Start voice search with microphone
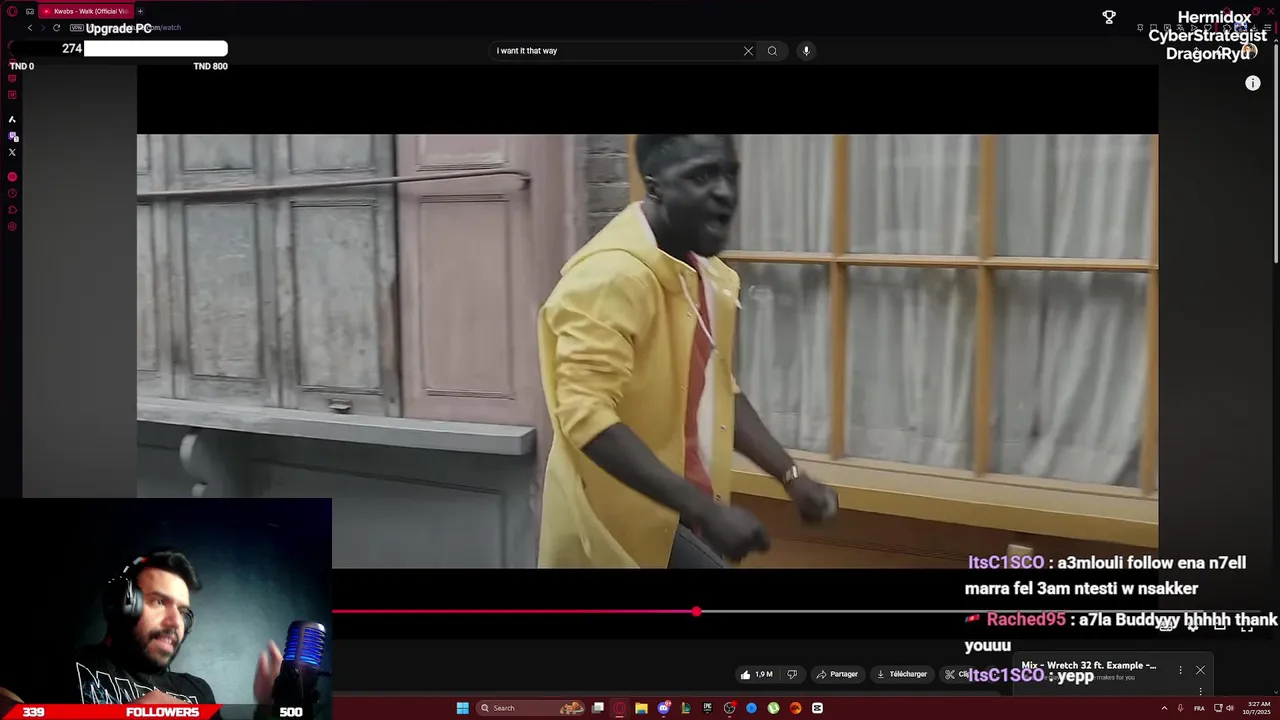The height and width of the screenshot is (720, 1280). point(806,51)
